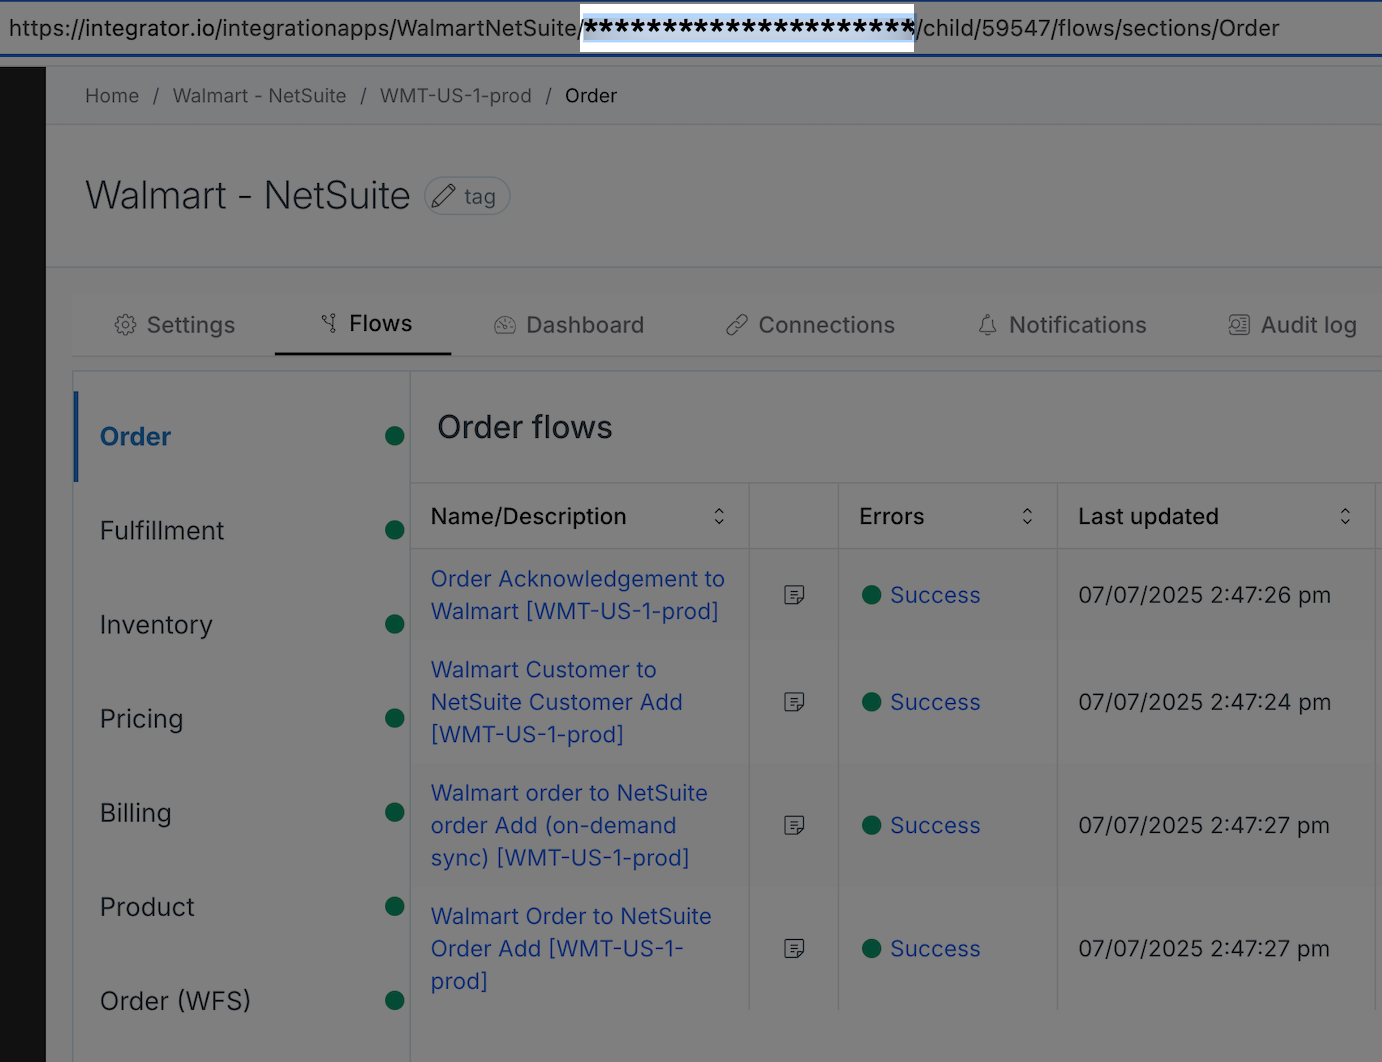This screenshot has width=1382, height=1062.
Task: Sort flows by Last updated column arrows
Action: pyautogui.click(x=1345, y=516)
